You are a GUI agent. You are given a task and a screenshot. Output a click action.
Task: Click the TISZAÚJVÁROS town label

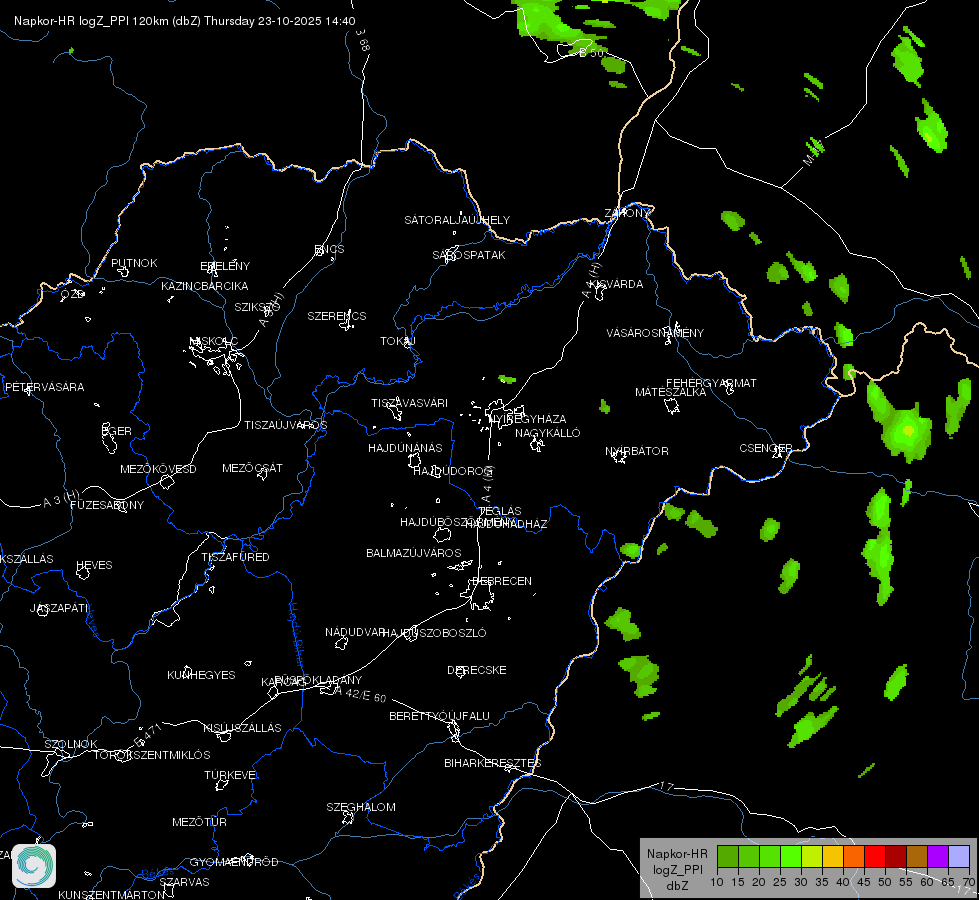[x=285, y=425]
